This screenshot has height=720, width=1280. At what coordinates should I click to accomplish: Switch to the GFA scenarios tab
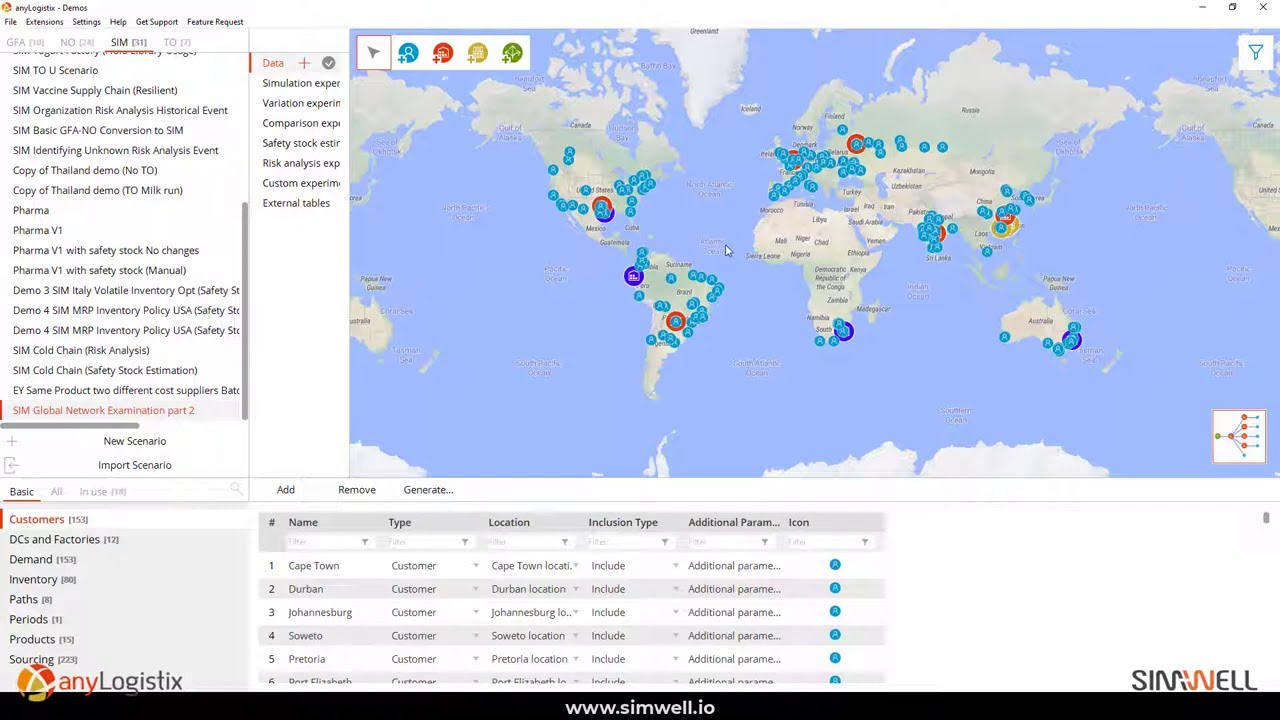pos(24,42)
